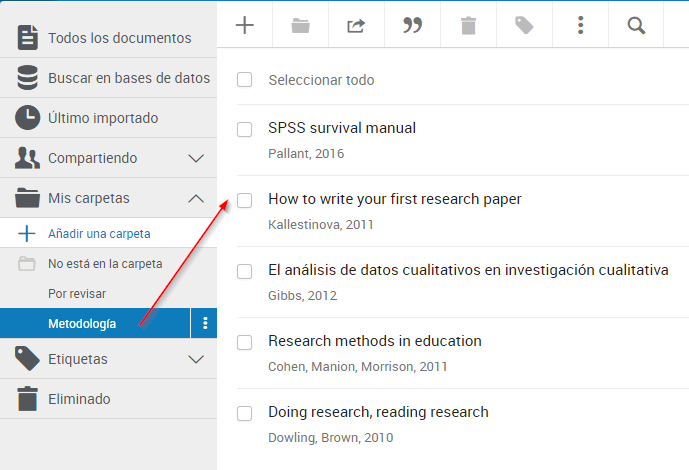The width and height of the screenshot is (689, 470).
Task: Click the quotation marks cite icon
Action: [412, 26]
